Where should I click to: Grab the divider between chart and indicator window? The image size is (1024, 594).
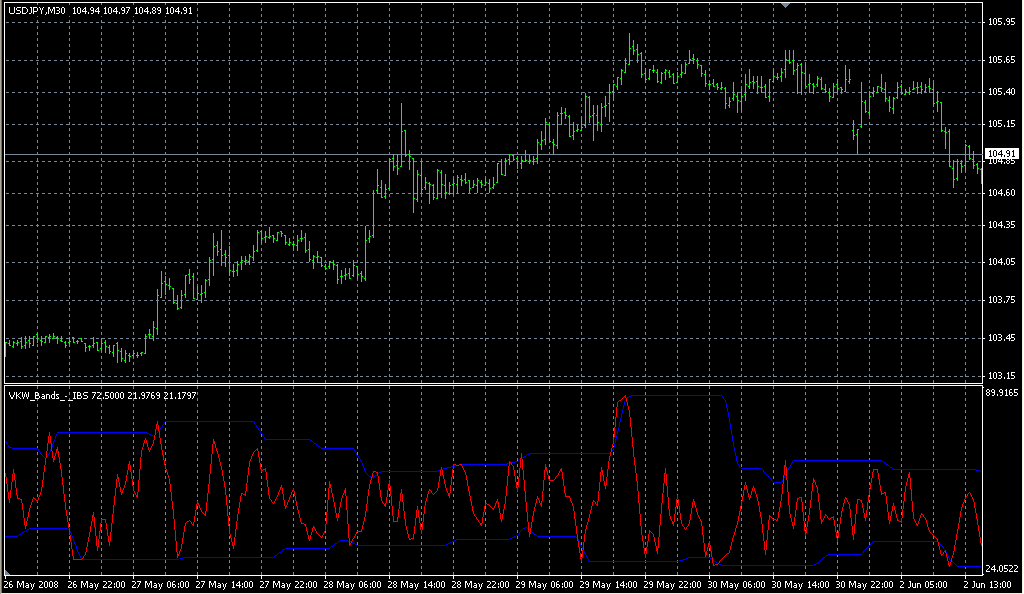(490, 384)
